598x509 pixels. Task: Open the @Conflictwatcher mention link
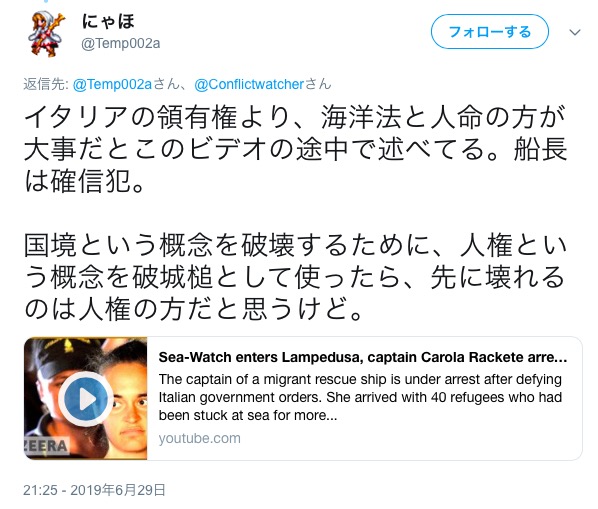[x=249, y=84]
